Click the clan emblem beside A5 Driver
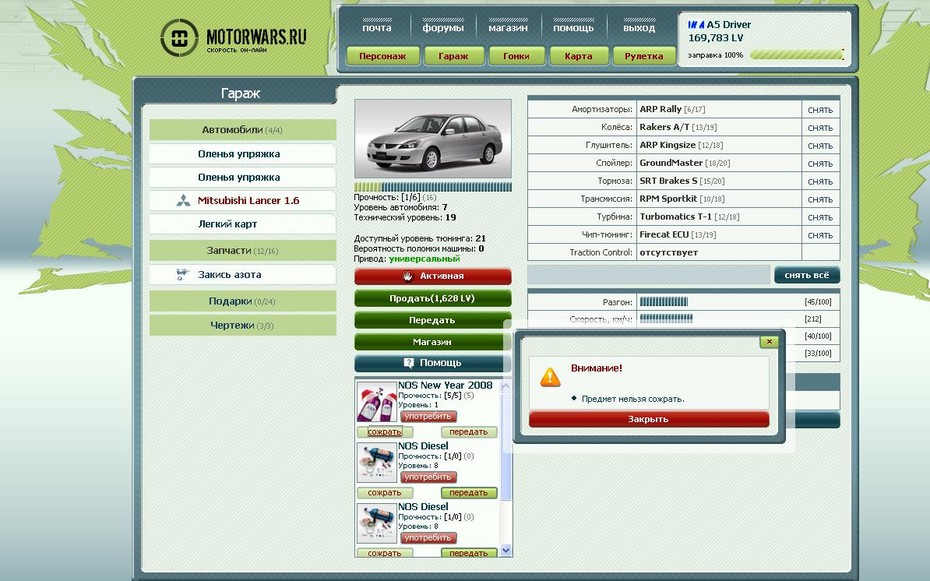Image resolution: width=930 pixels, height=581 pixels. click(x=696, y=25)
